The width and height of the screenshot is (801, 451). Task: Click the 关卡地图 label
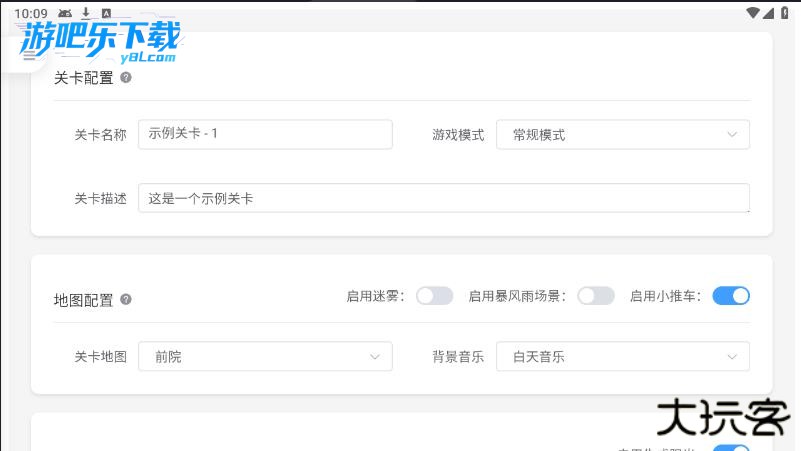pyautogui.click(x=100, y=357)
